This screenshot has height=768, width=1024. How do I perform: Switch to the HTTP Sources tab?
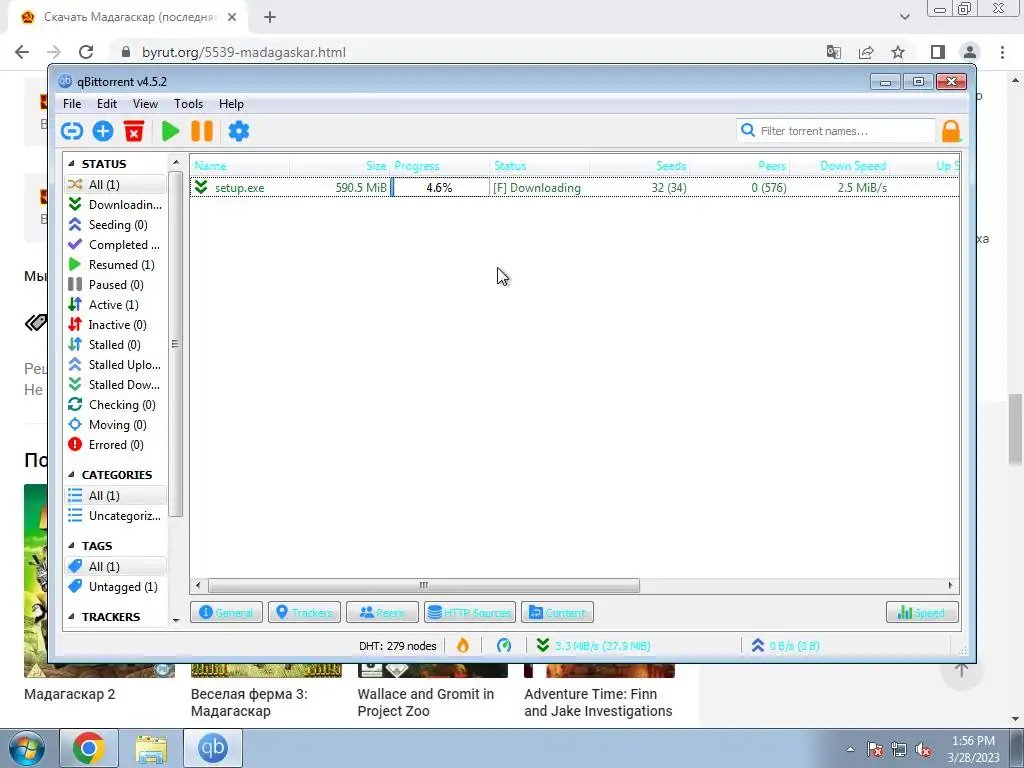tap(470, 613)
